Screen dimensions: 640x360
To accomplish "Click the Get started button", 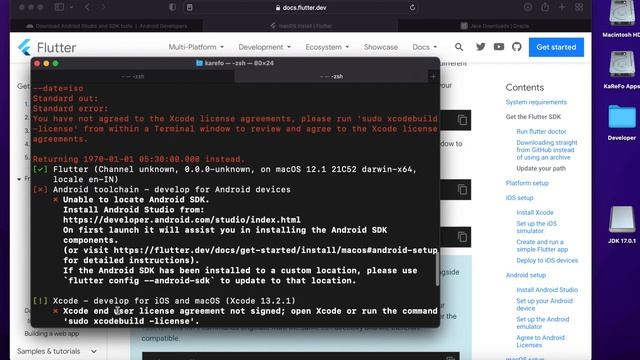I will (x=556, y=47).
